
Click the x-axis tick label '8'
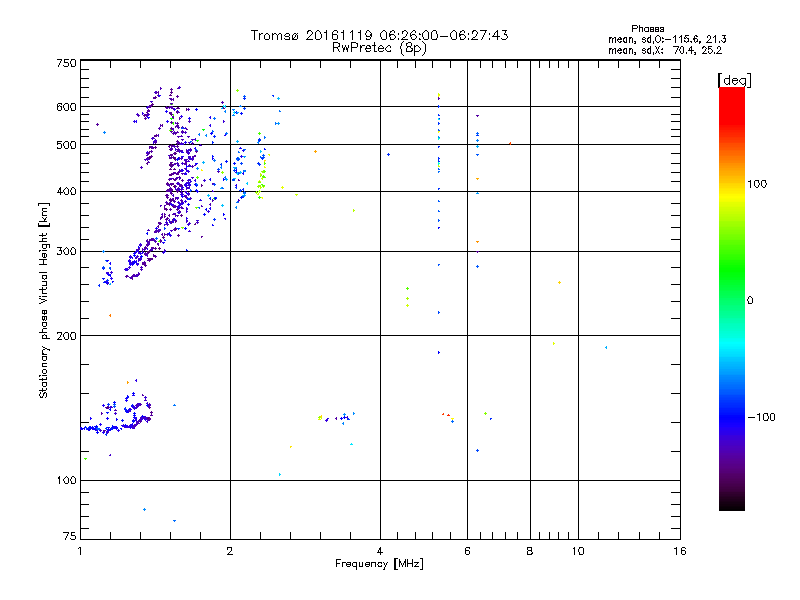click(x=530, y=551)
